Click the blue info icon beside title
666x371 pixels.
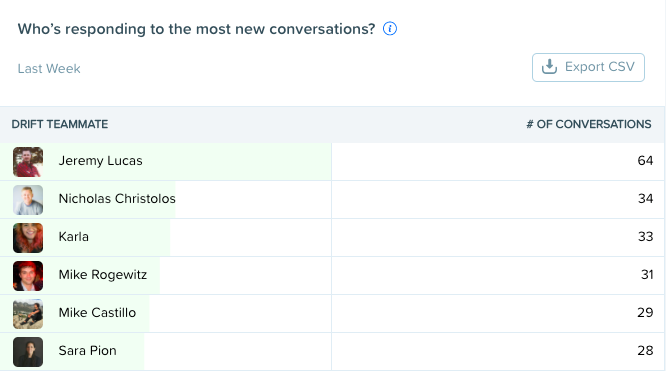point(390,29)
